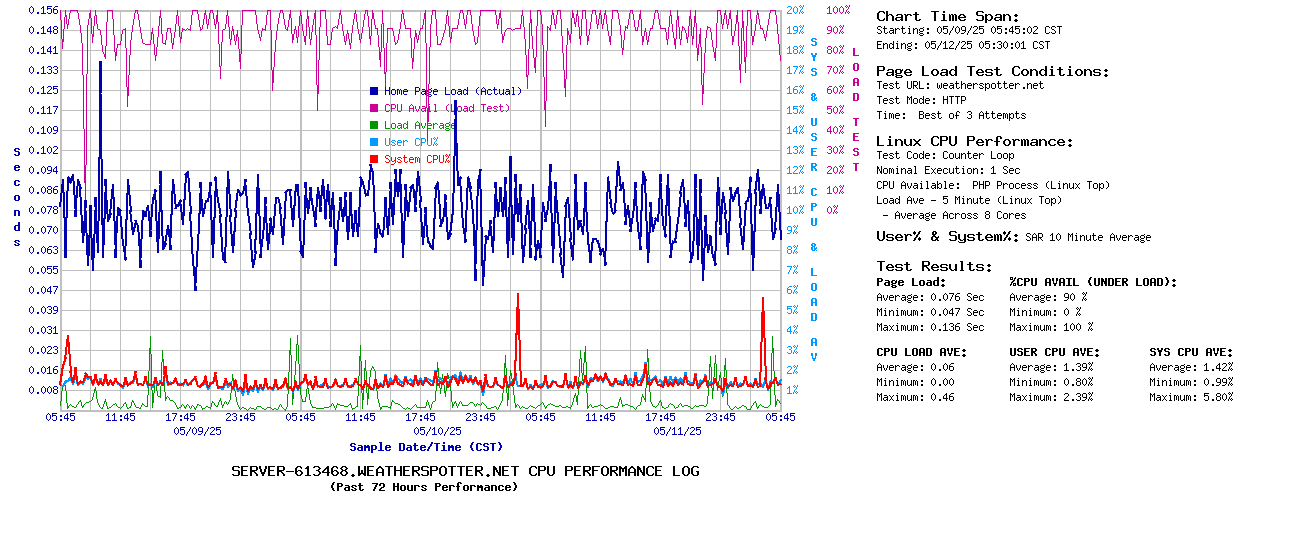
Task: Select the 05/10/25 x-axis date label
Action: pos(437,431)
